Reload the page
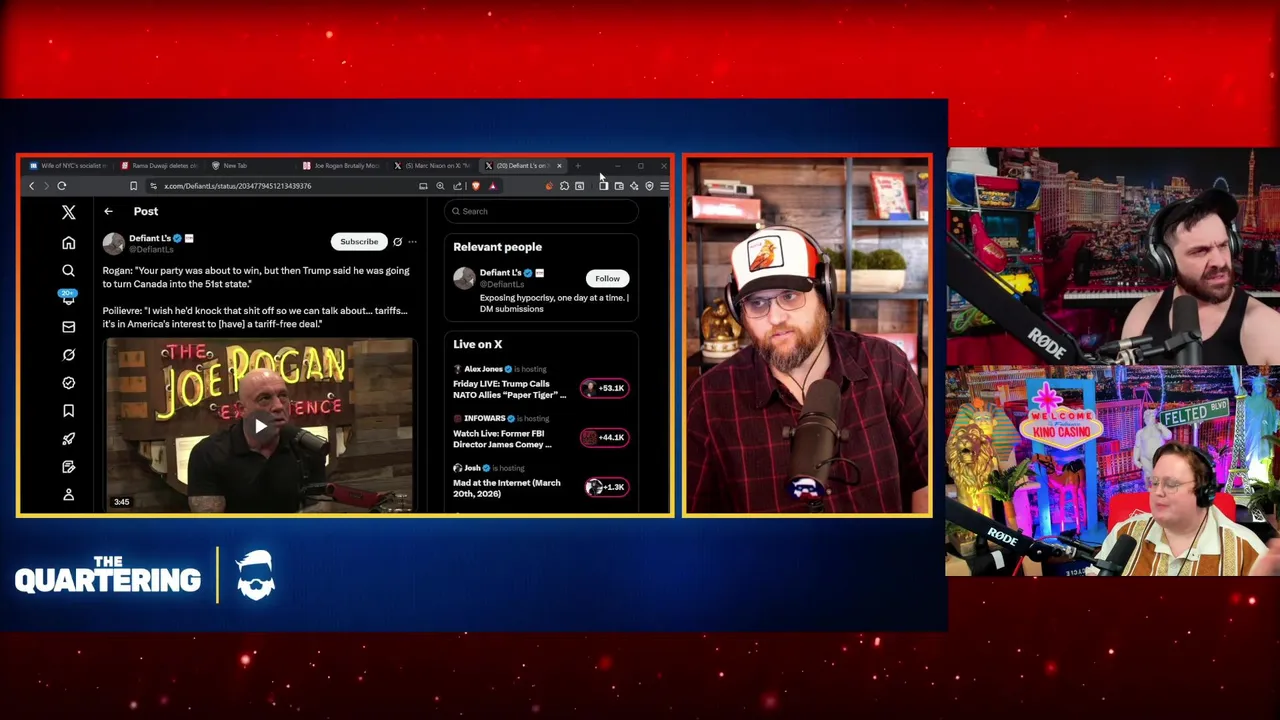 pyautogui.click(x=61, y=186)
